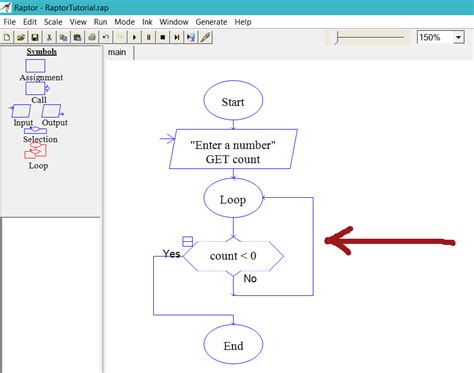474x373 pixels.
Task: Open the View menu
Action: pyautogui.click(x=78, y=22)
